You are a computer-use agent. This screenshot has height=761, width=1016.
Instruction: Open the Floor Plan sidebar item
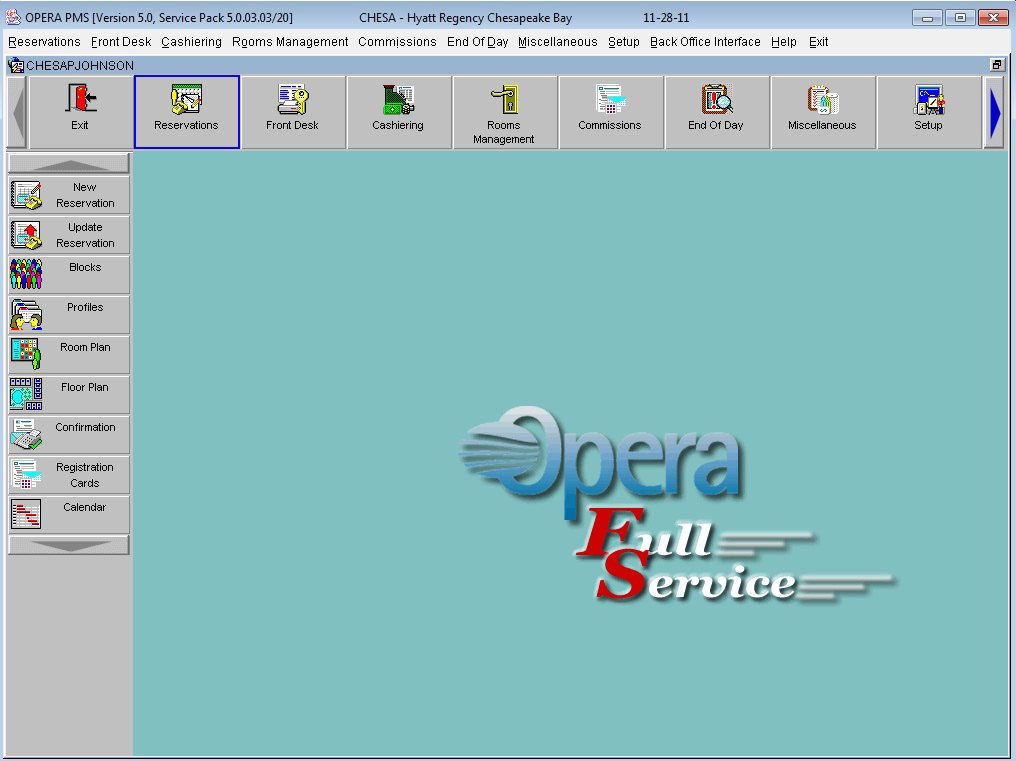[69, 395]
